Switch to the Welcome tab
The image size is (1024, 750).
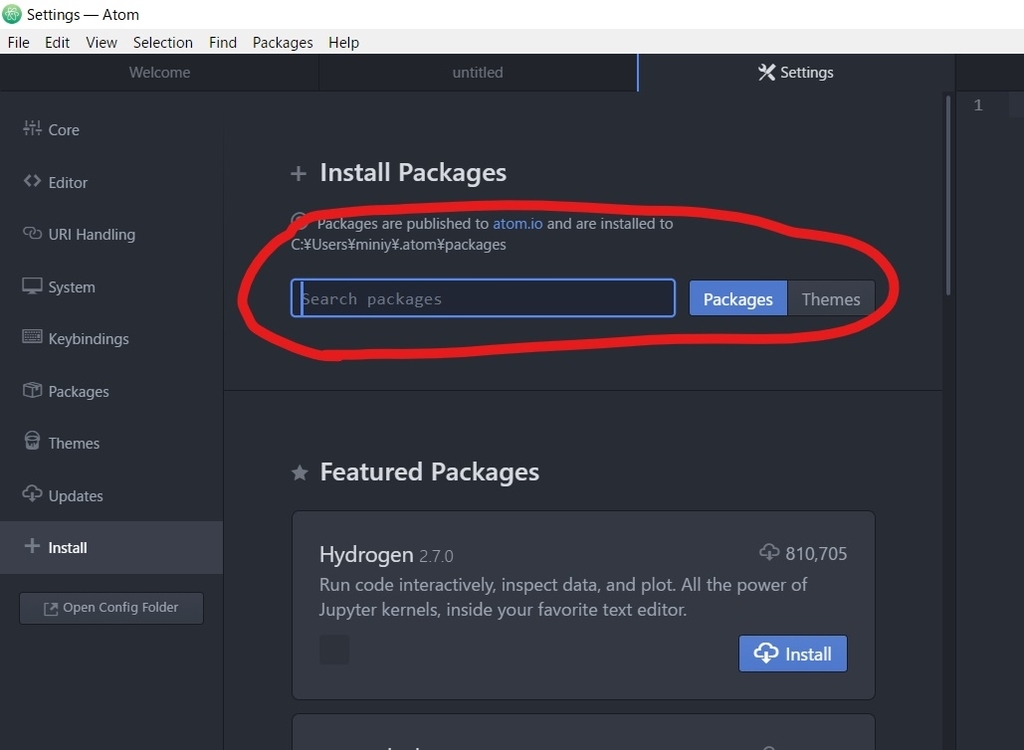[159, 72]
